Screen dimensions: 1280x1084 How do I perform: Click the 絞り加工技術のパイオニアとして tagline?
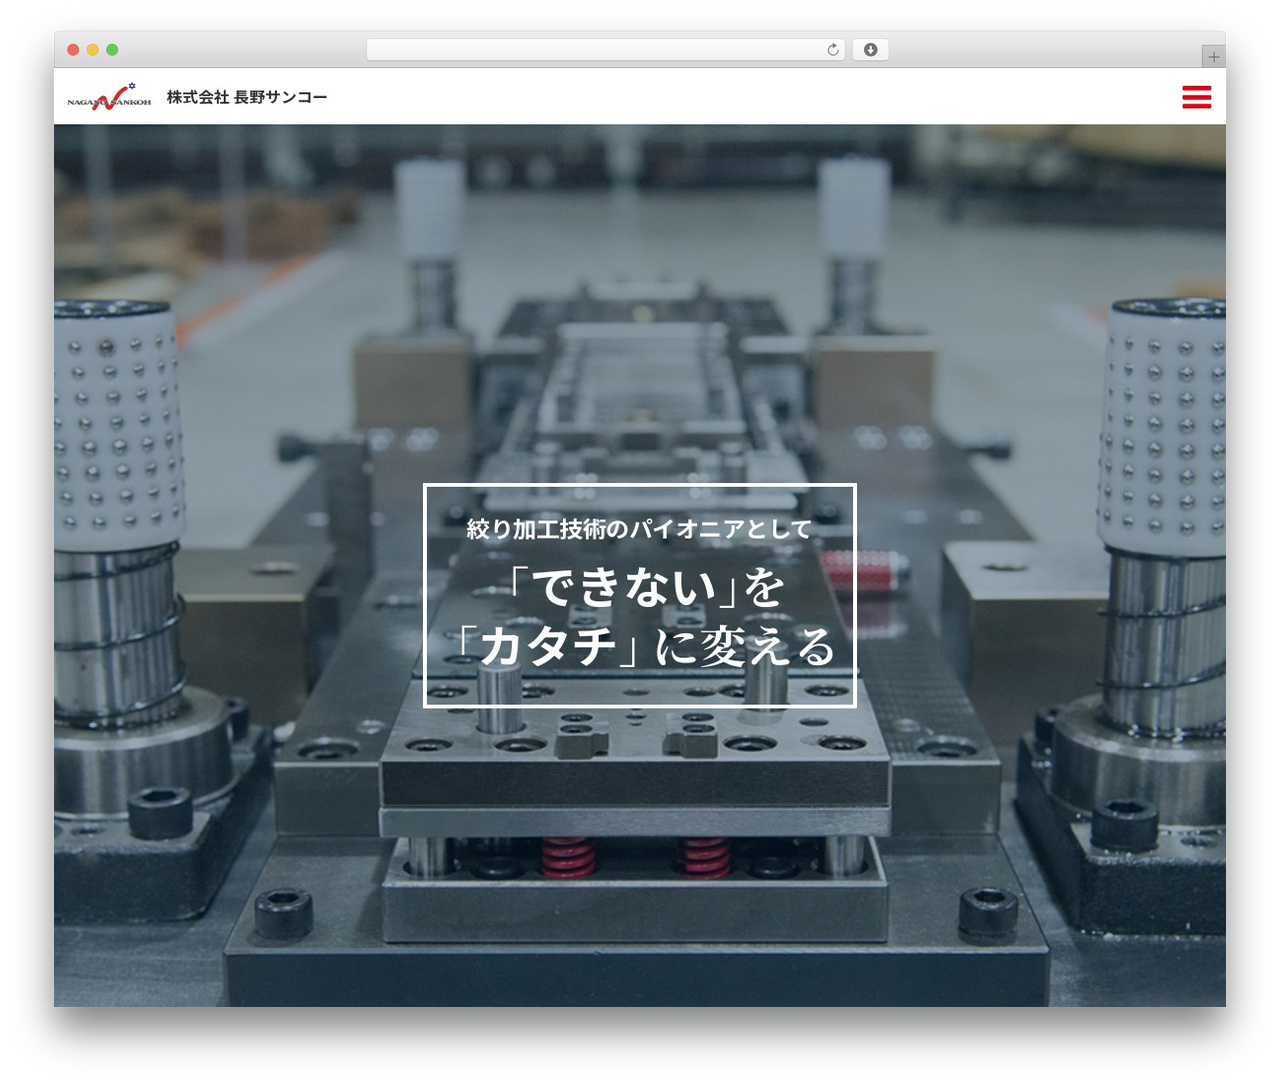coord(639,528)
